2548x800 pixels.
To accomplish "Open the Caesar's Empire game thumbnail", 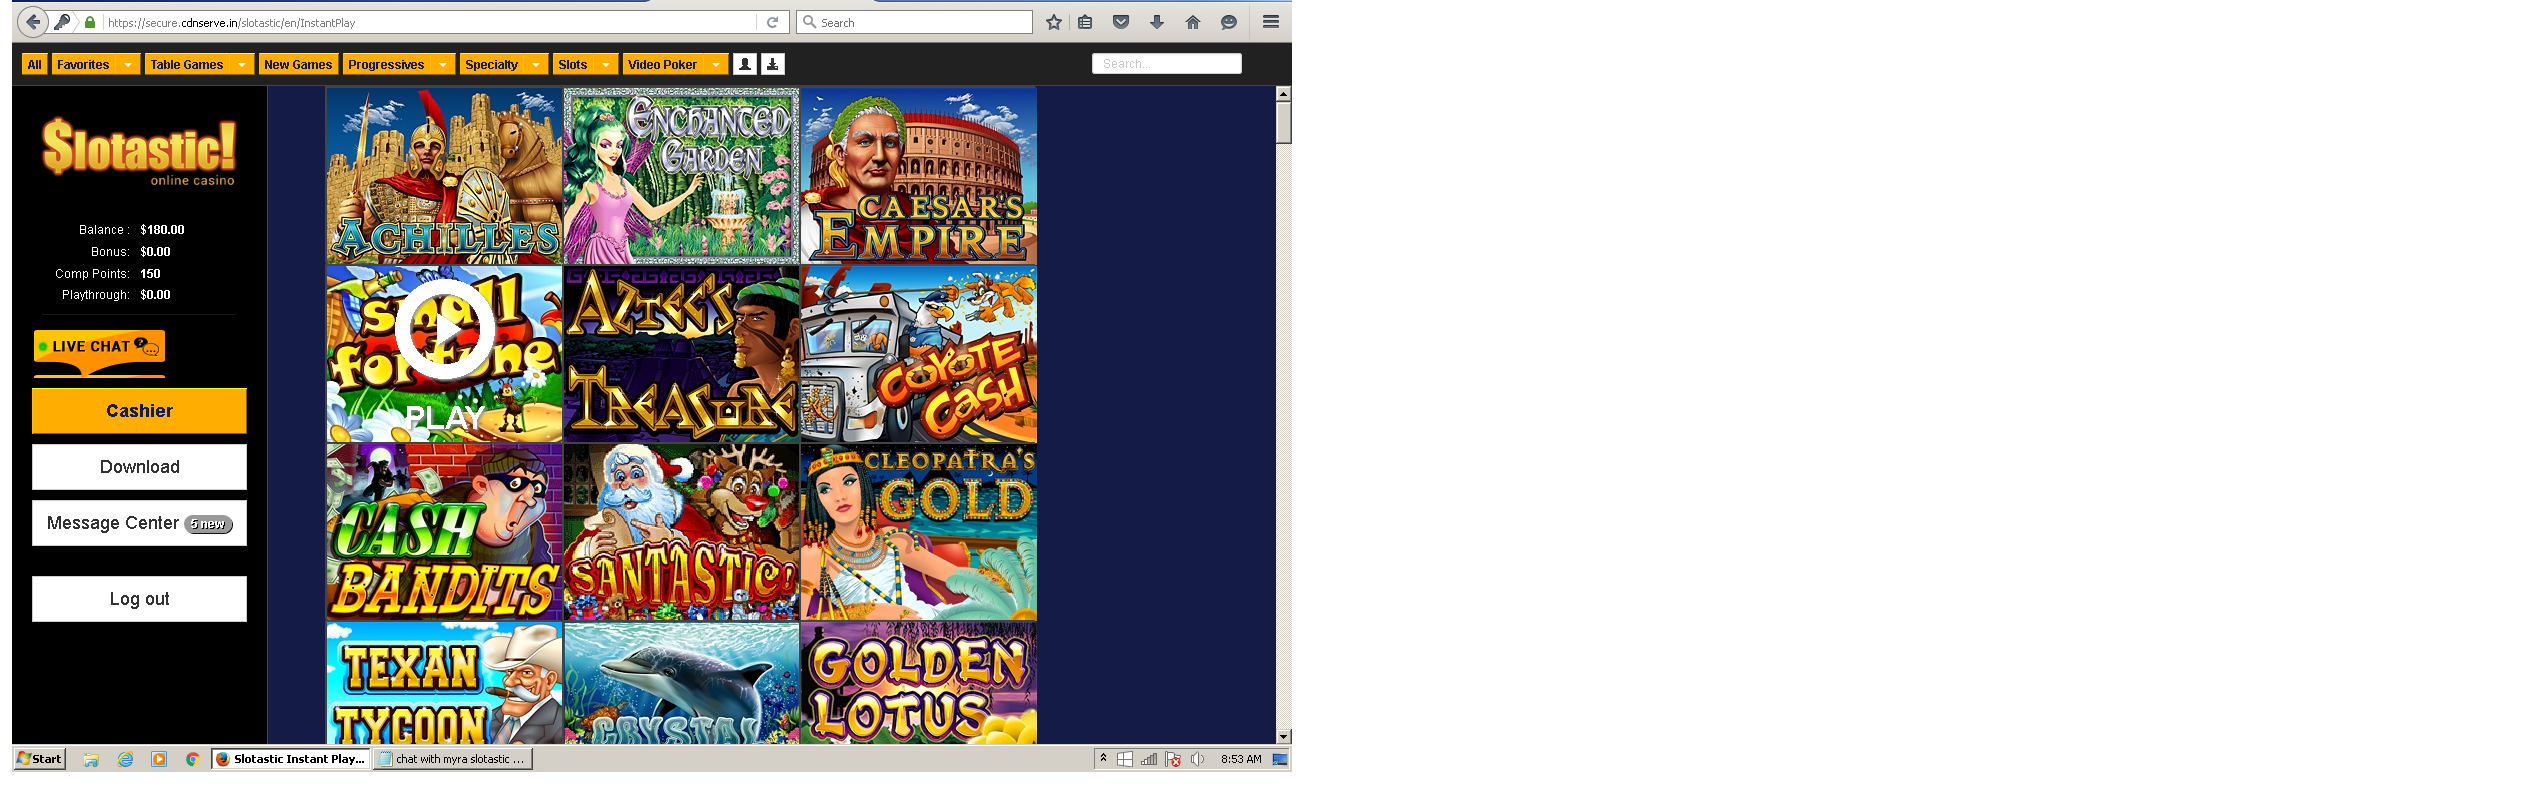I will tap(918, 176).
